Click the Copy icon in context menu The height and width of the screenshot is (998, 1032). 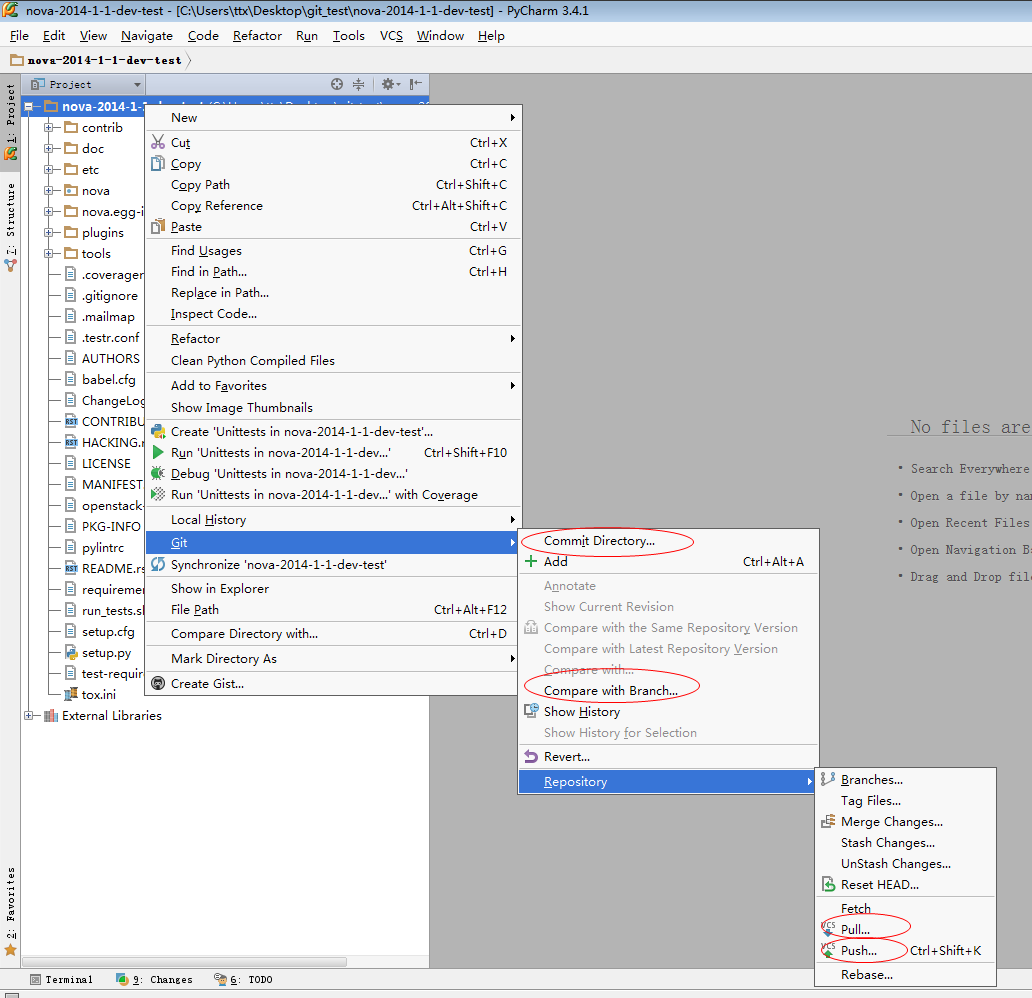158,163
